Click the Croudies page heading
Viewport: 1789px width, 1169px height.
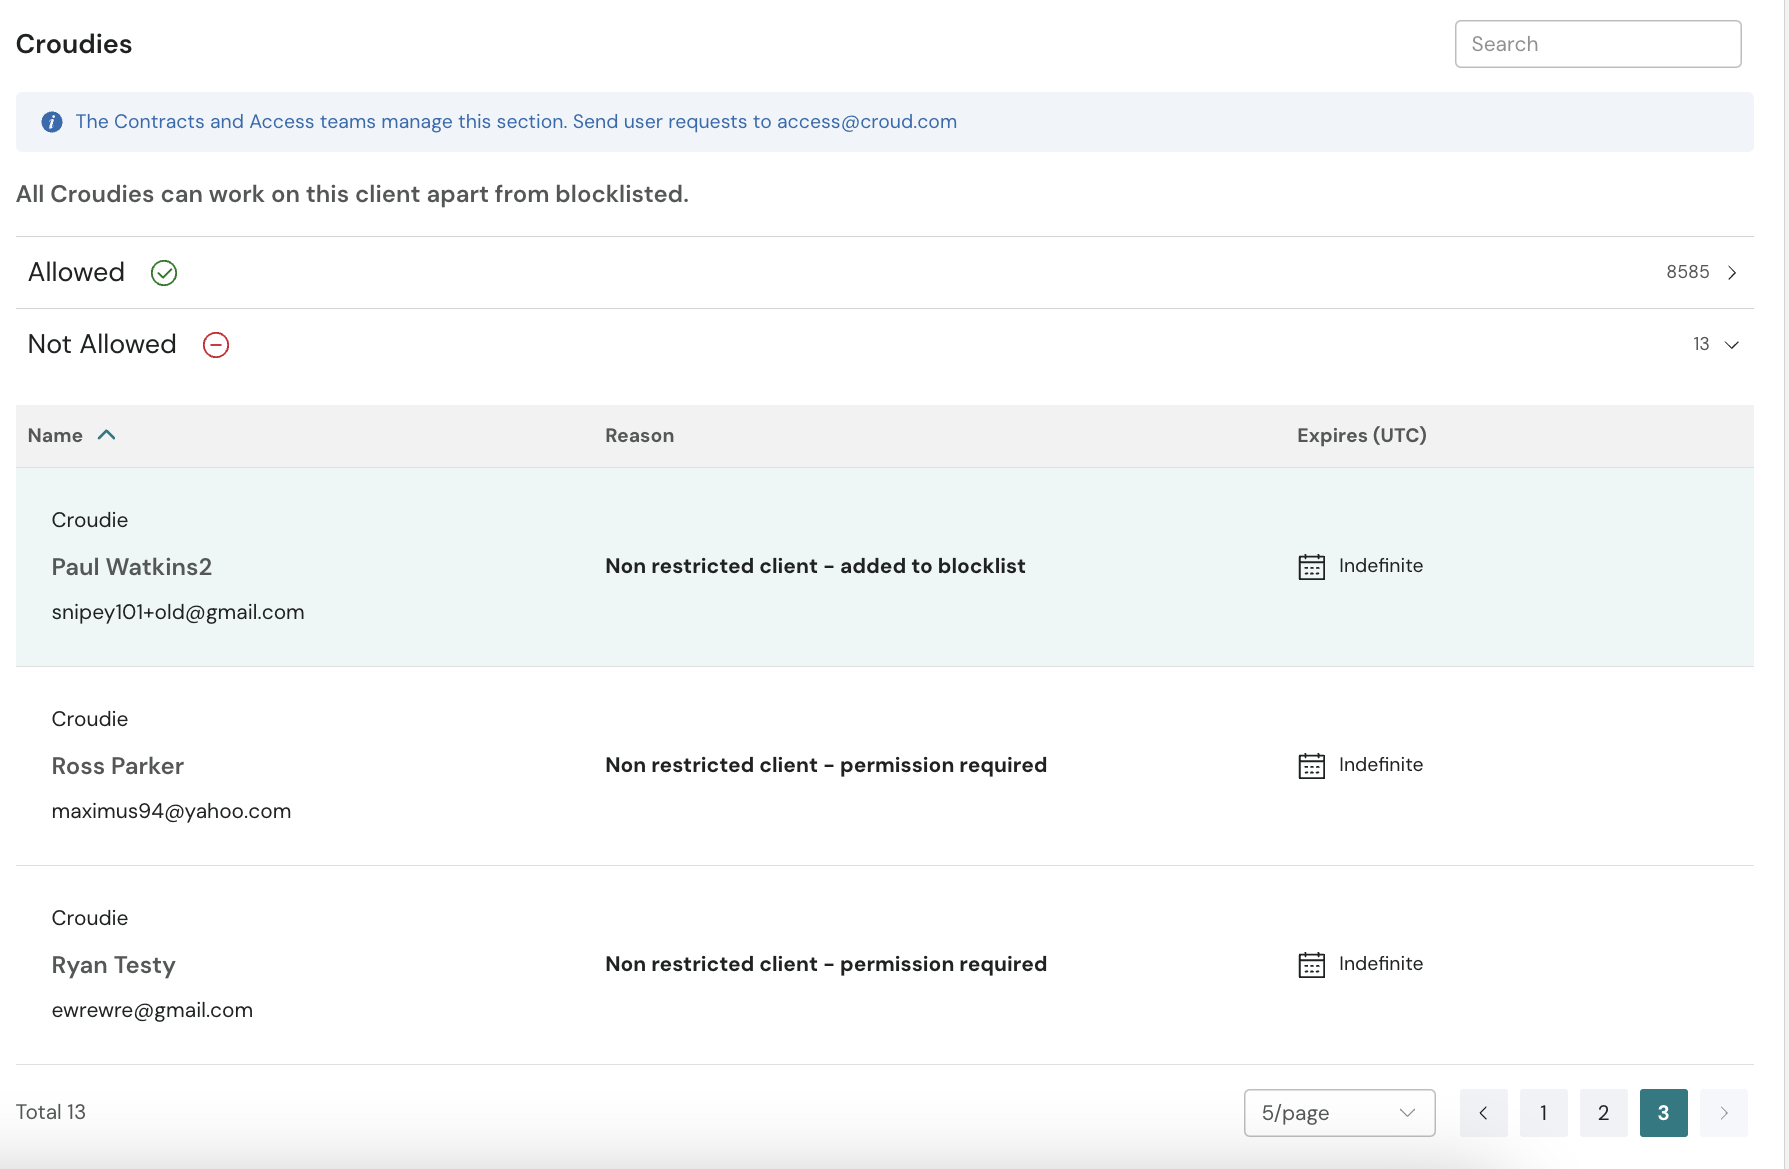[74, 44]
